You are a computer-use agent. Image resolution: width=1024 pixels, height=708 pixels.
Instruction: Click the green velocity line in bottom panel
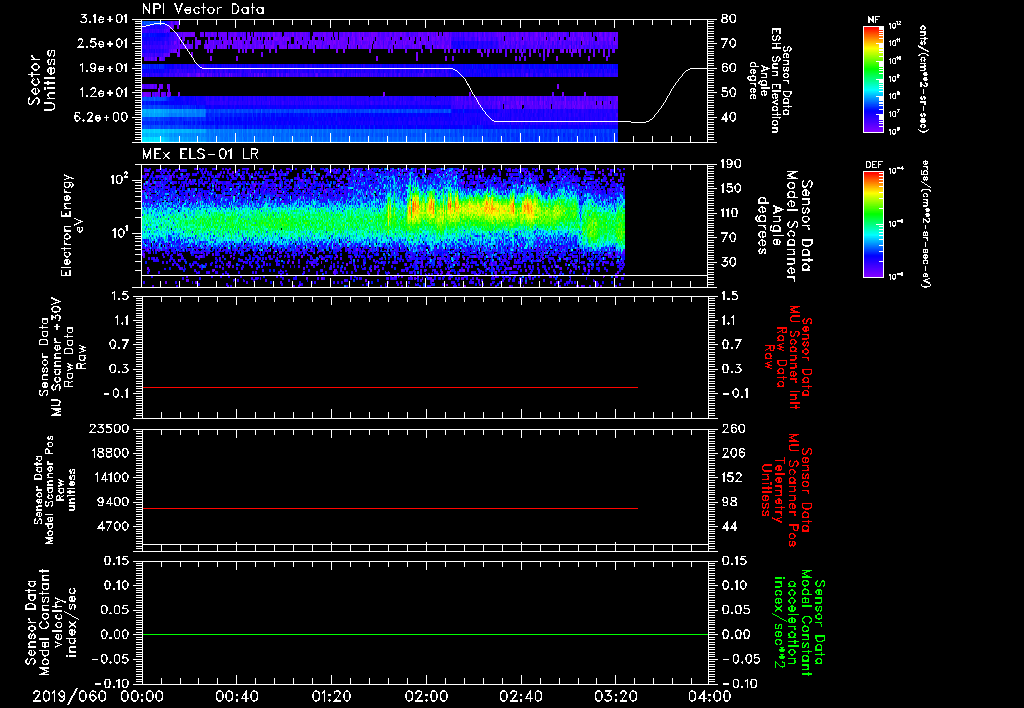425,635
